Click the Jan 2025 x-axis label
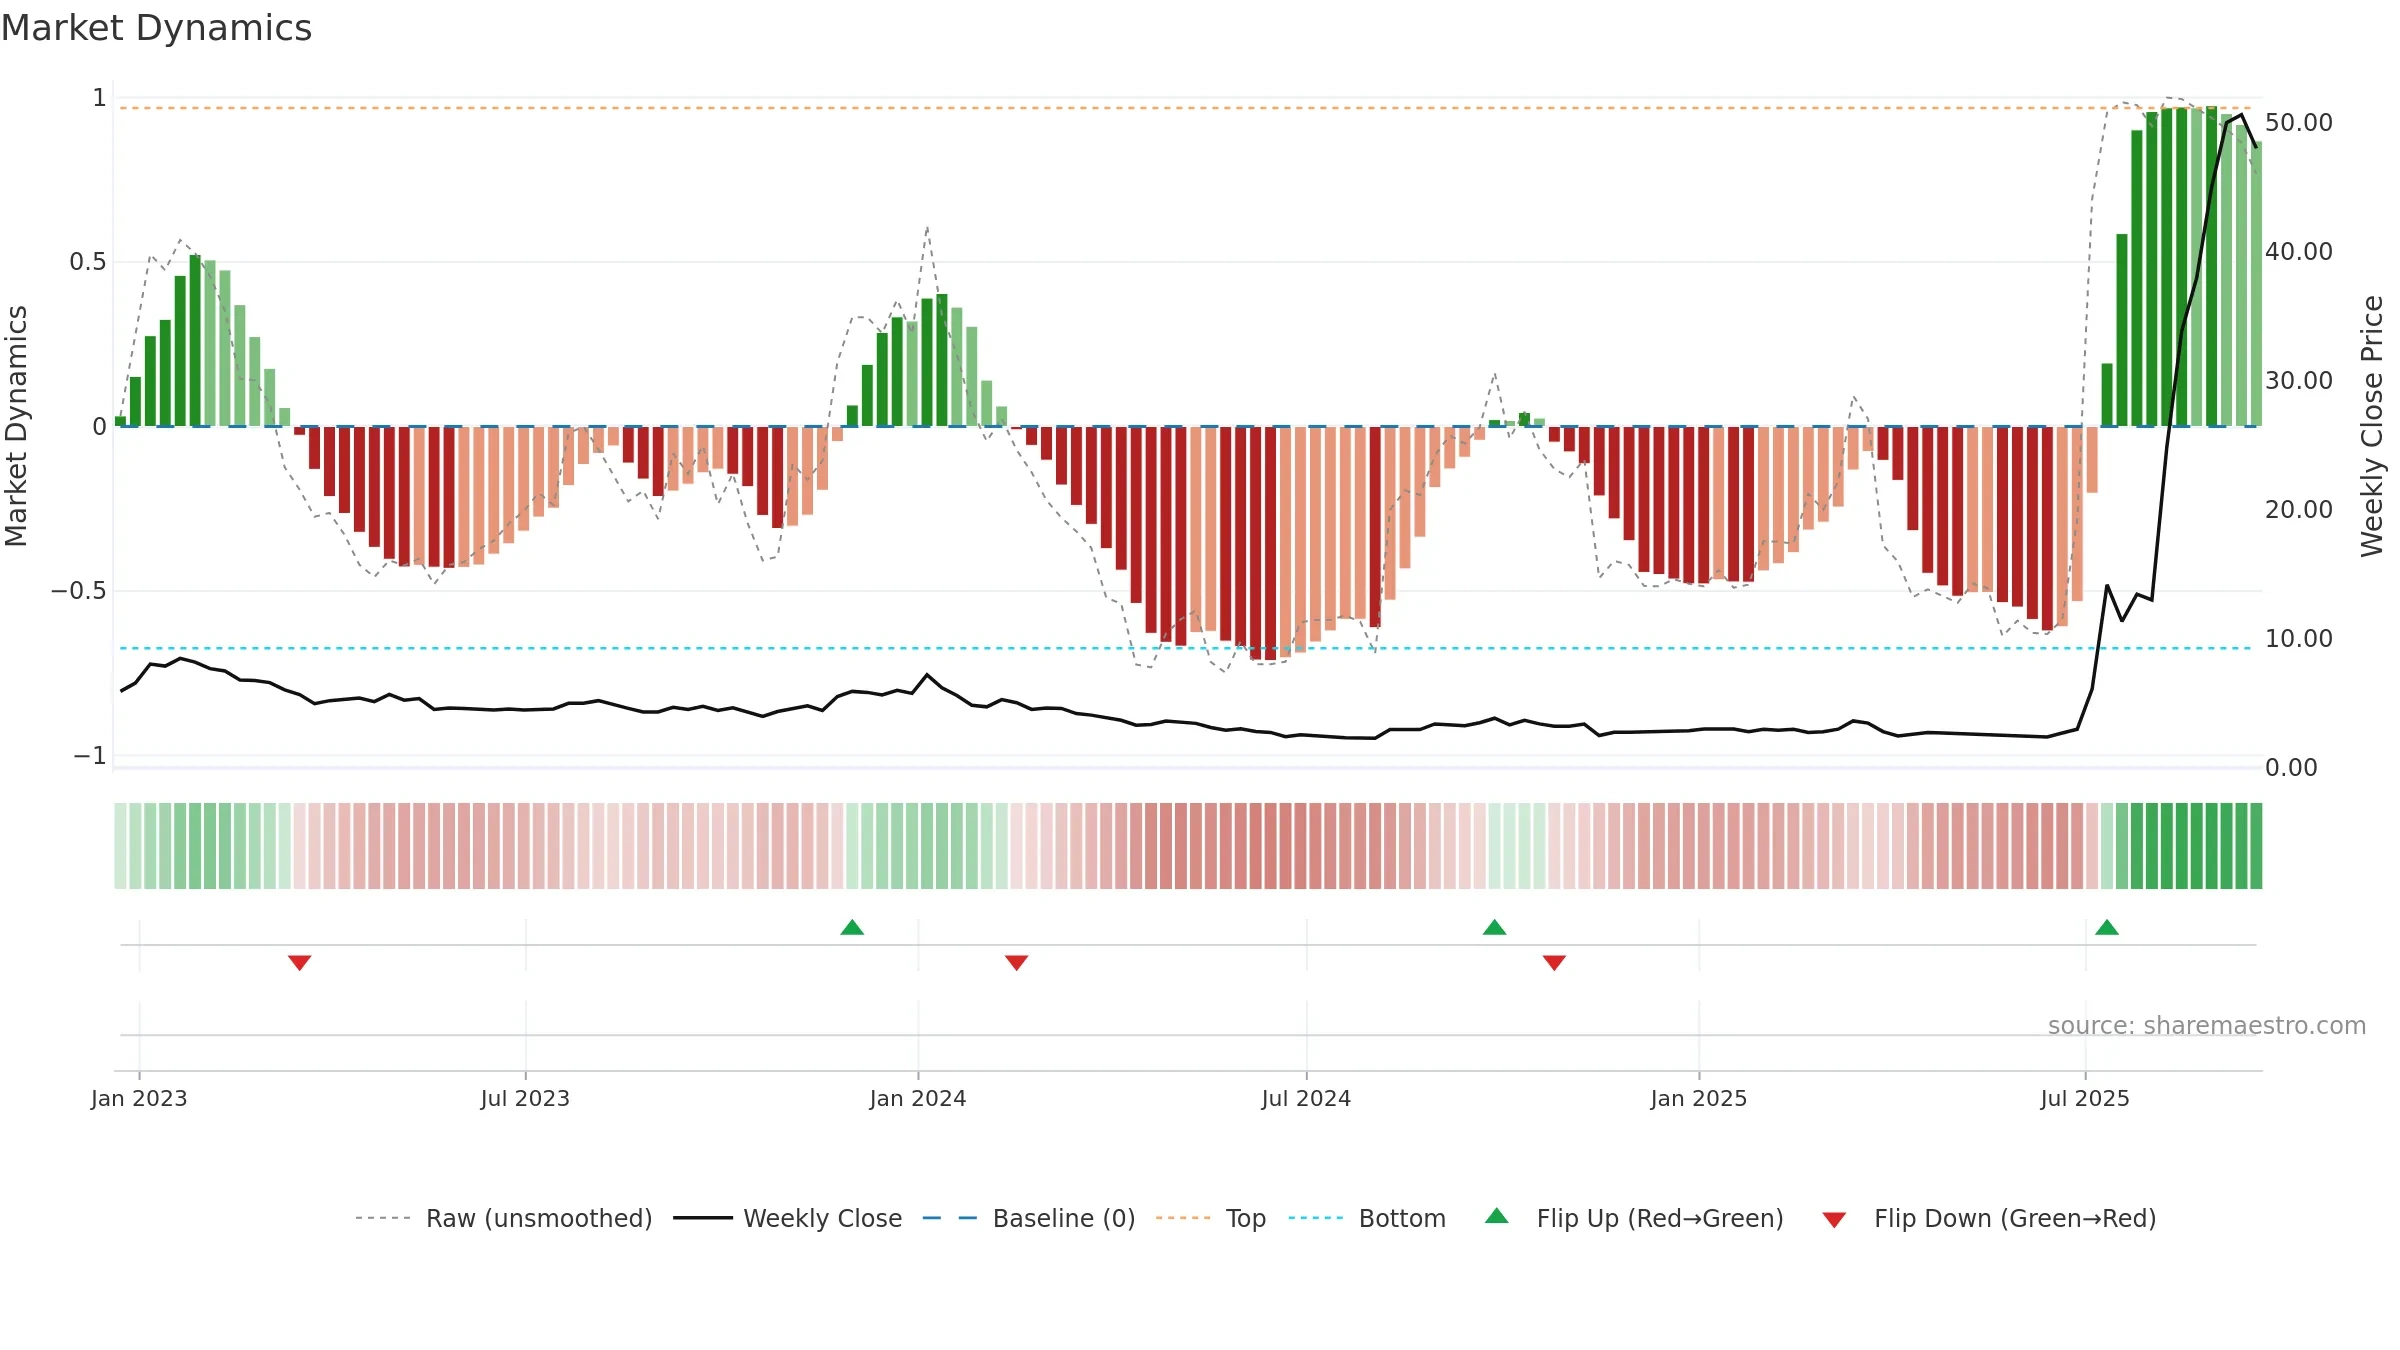 [1699, 1098]
